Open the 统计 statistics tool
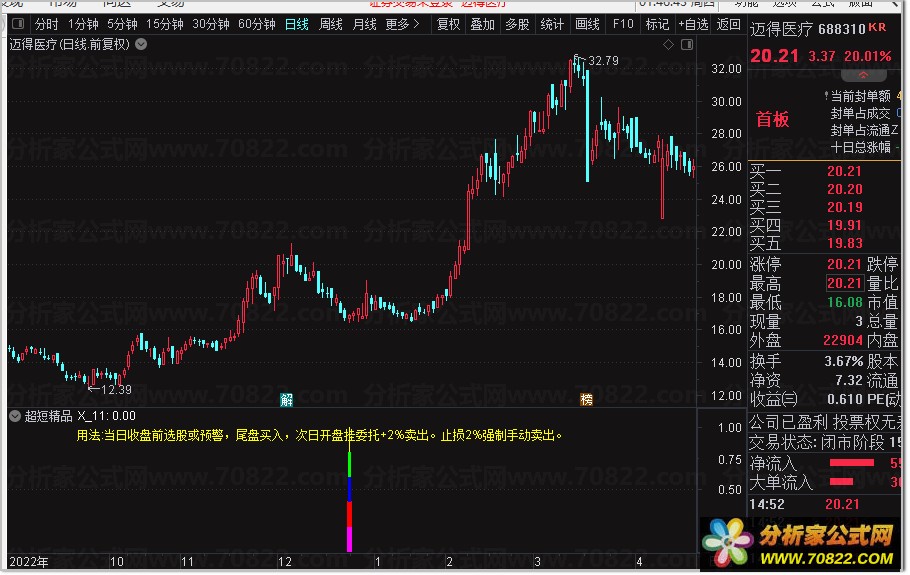 pos(552,24)
